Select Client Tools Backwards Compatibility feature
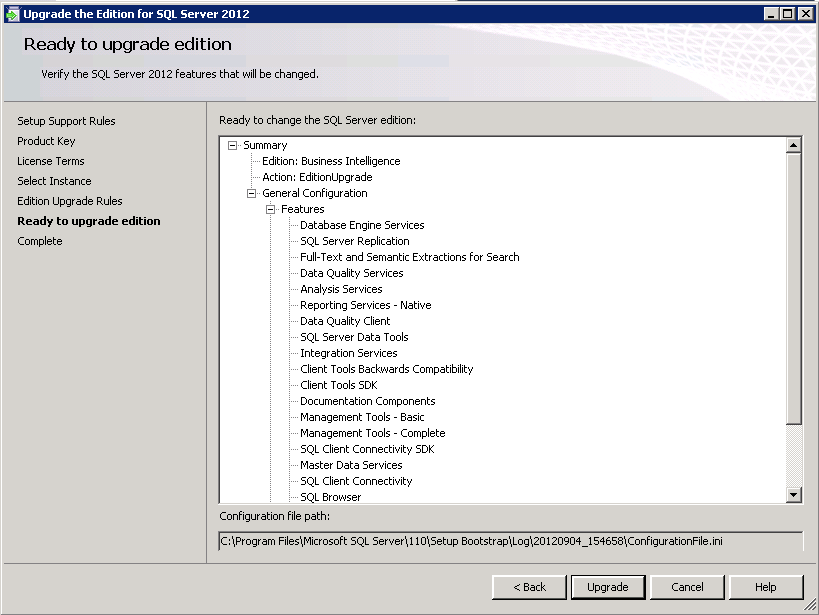Screen dimensions: 819x615 [387, 369]
